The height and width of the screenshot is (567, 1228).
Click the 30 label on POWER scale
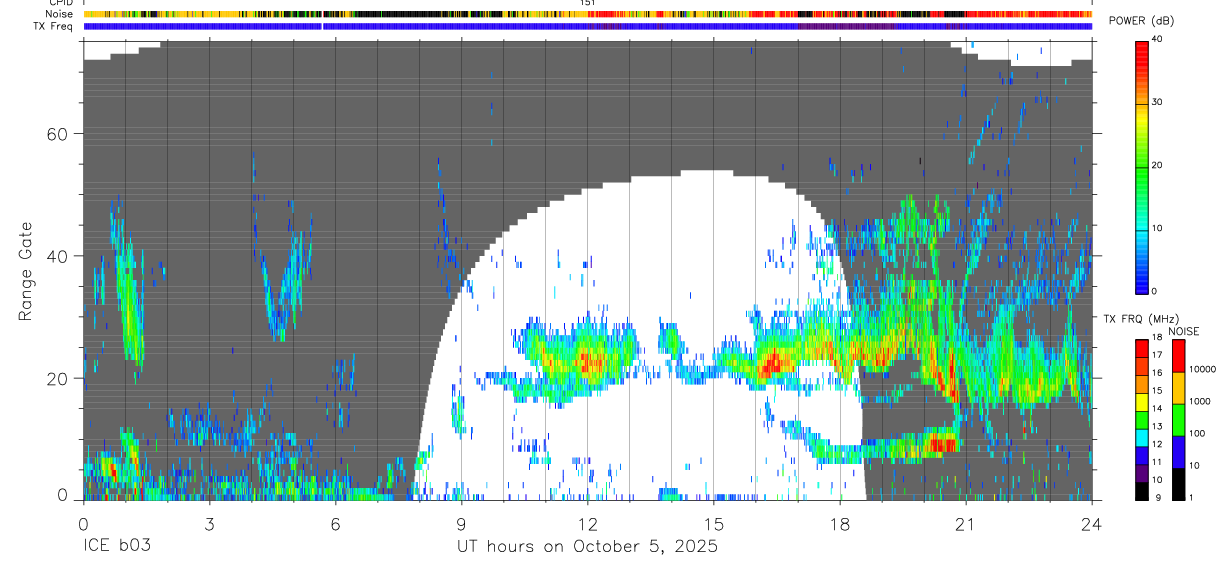[x=1158, y=103]
